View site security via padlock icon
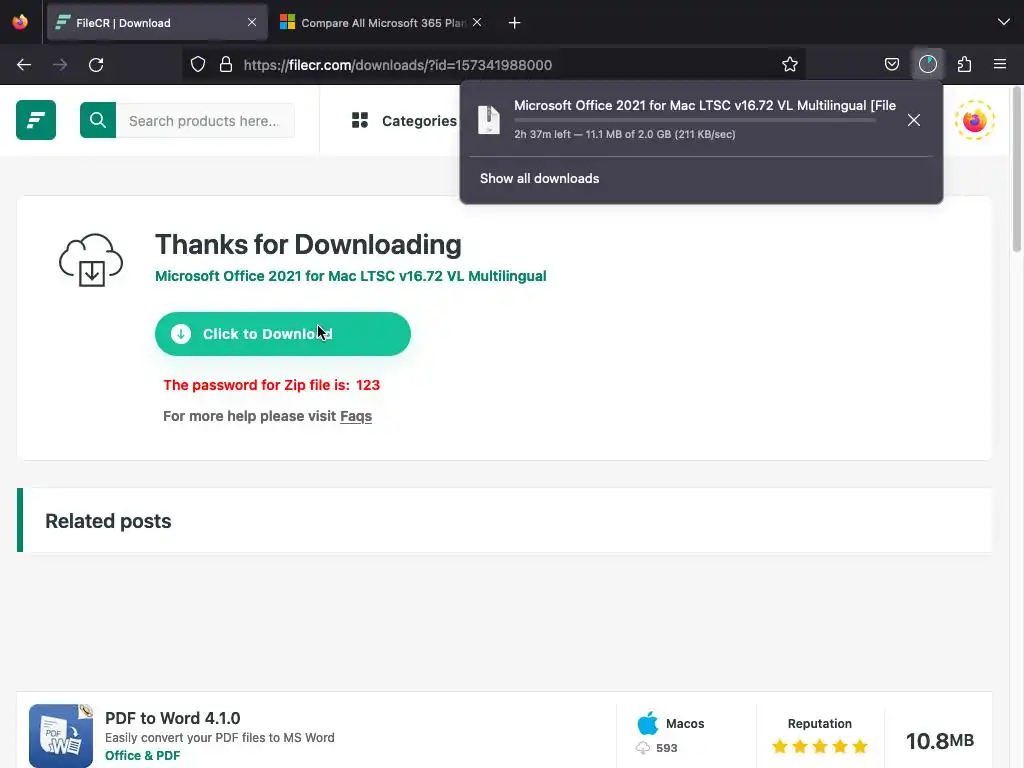 click(x=226, y=65)
